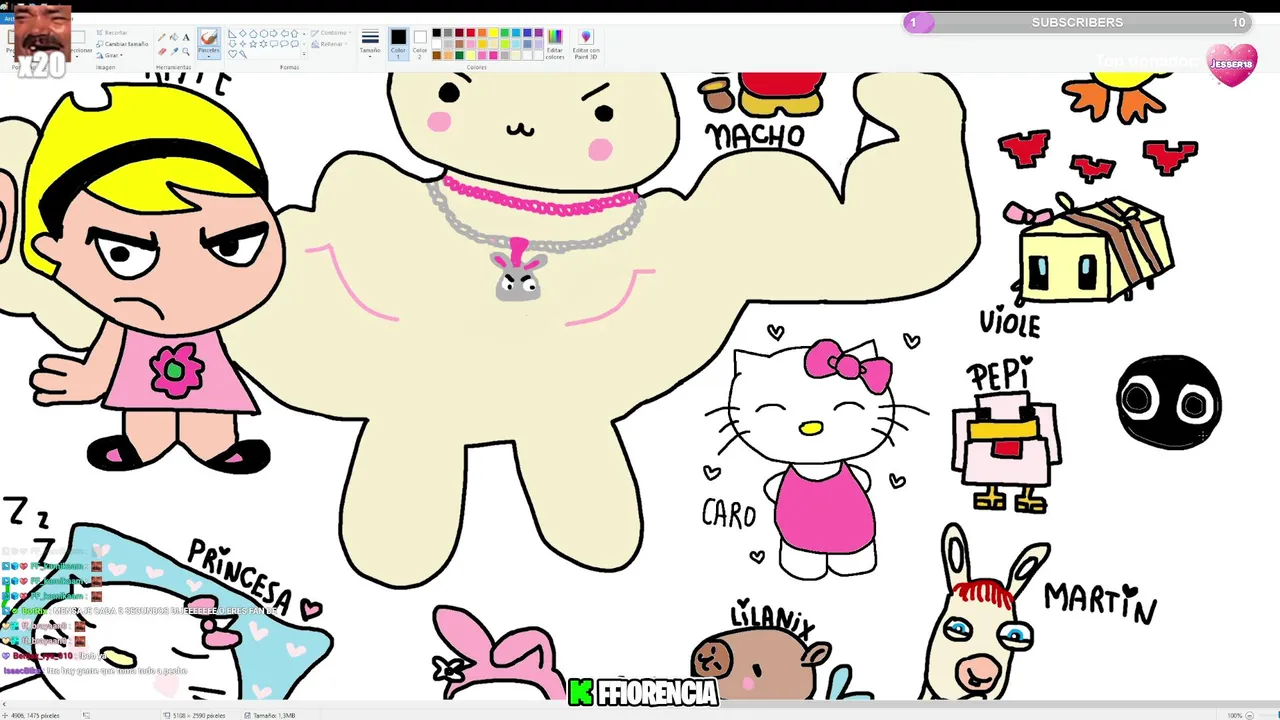
Task: Choose the oval callout shape
Action: (x=284, y=44)
